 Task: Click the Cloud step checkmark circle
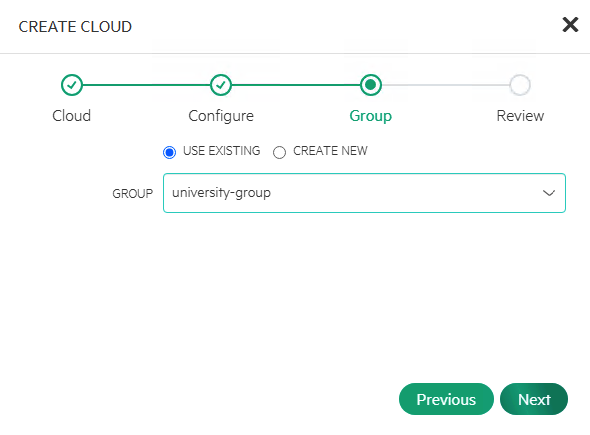click(71, 85)
